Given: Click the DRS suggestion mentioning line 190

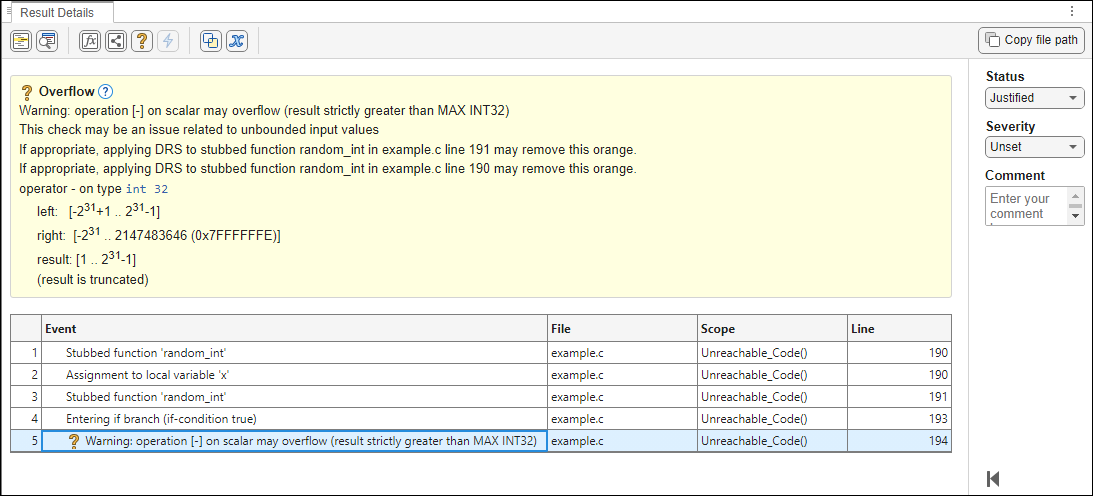Looking at the screenshot, I should point(328,169).
